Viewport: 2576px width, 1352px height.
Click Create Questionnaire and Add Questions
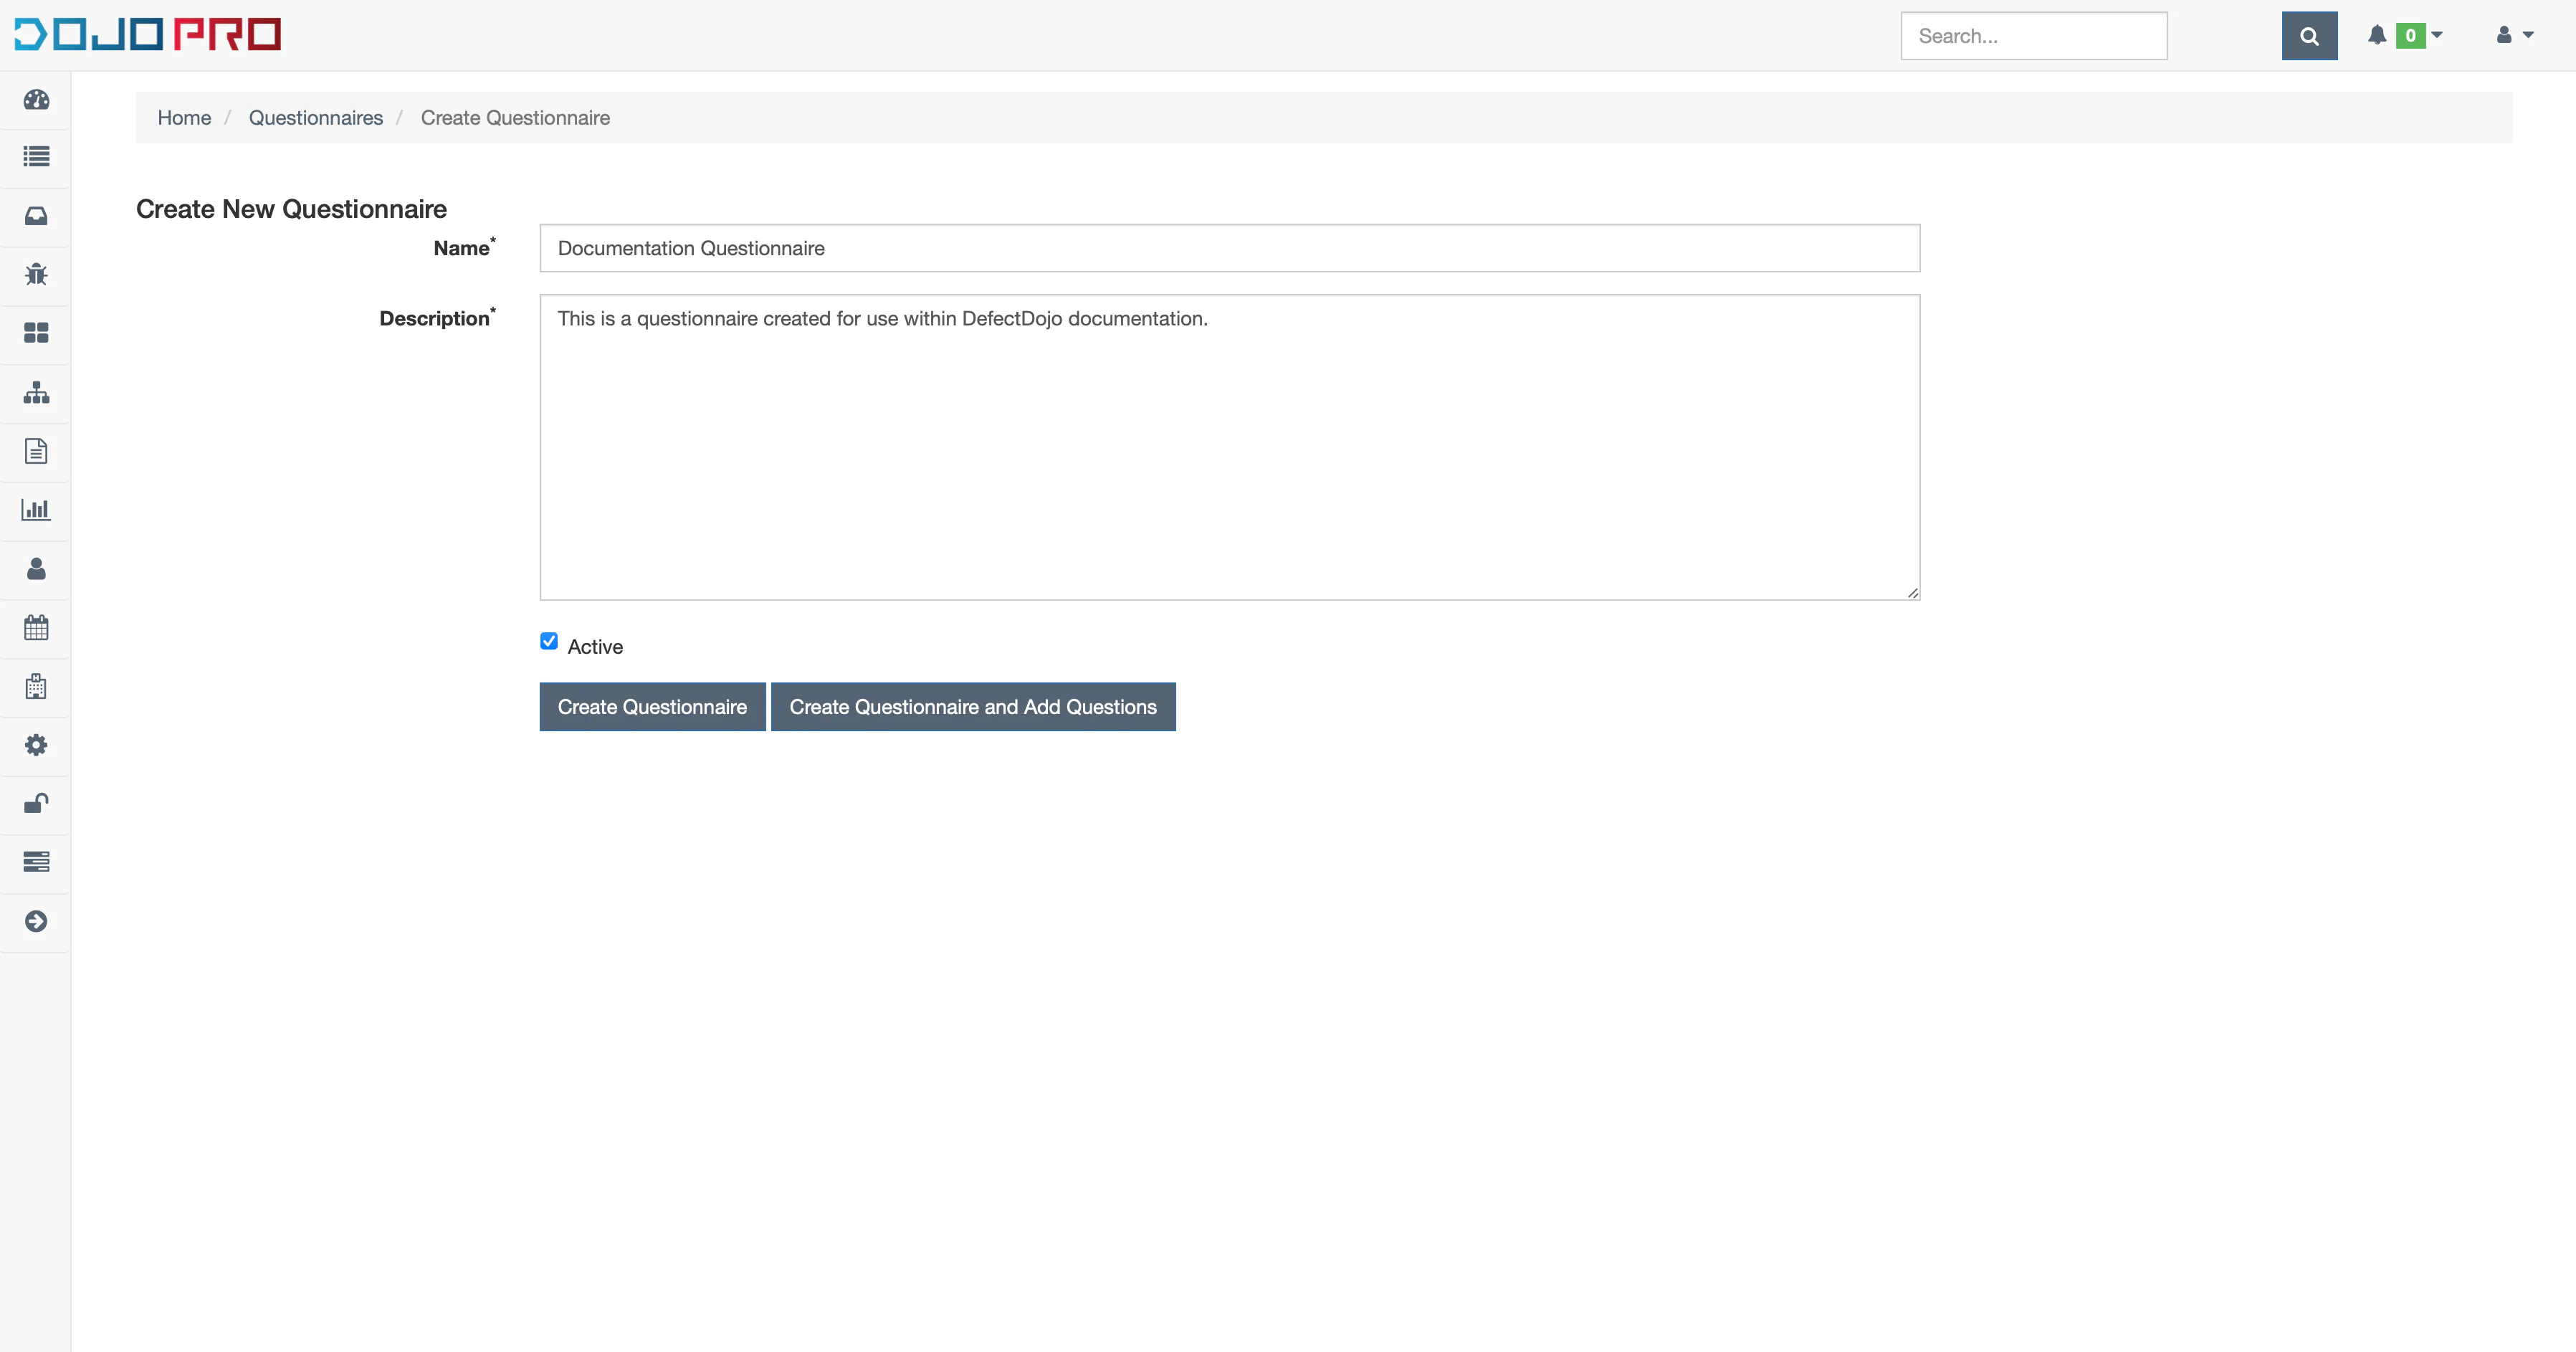(973, 707)
